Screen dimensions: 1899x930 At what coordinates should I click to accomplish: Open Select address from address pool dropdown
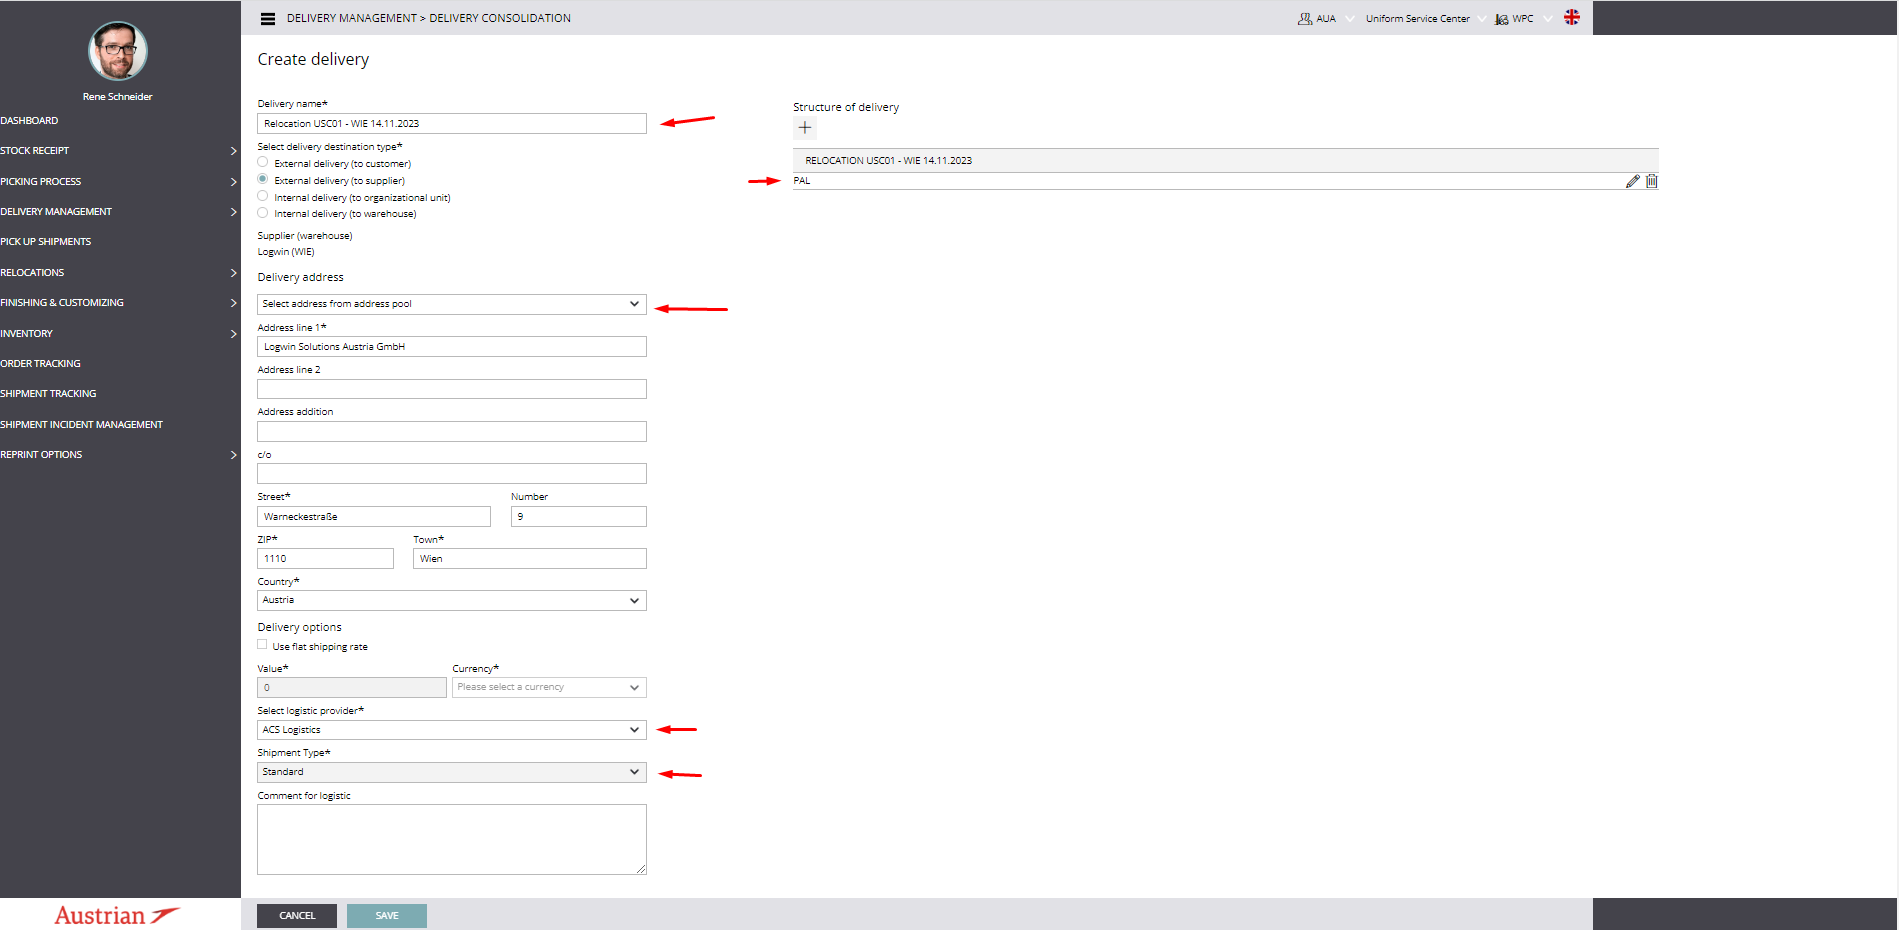click(x=451, y=304)
